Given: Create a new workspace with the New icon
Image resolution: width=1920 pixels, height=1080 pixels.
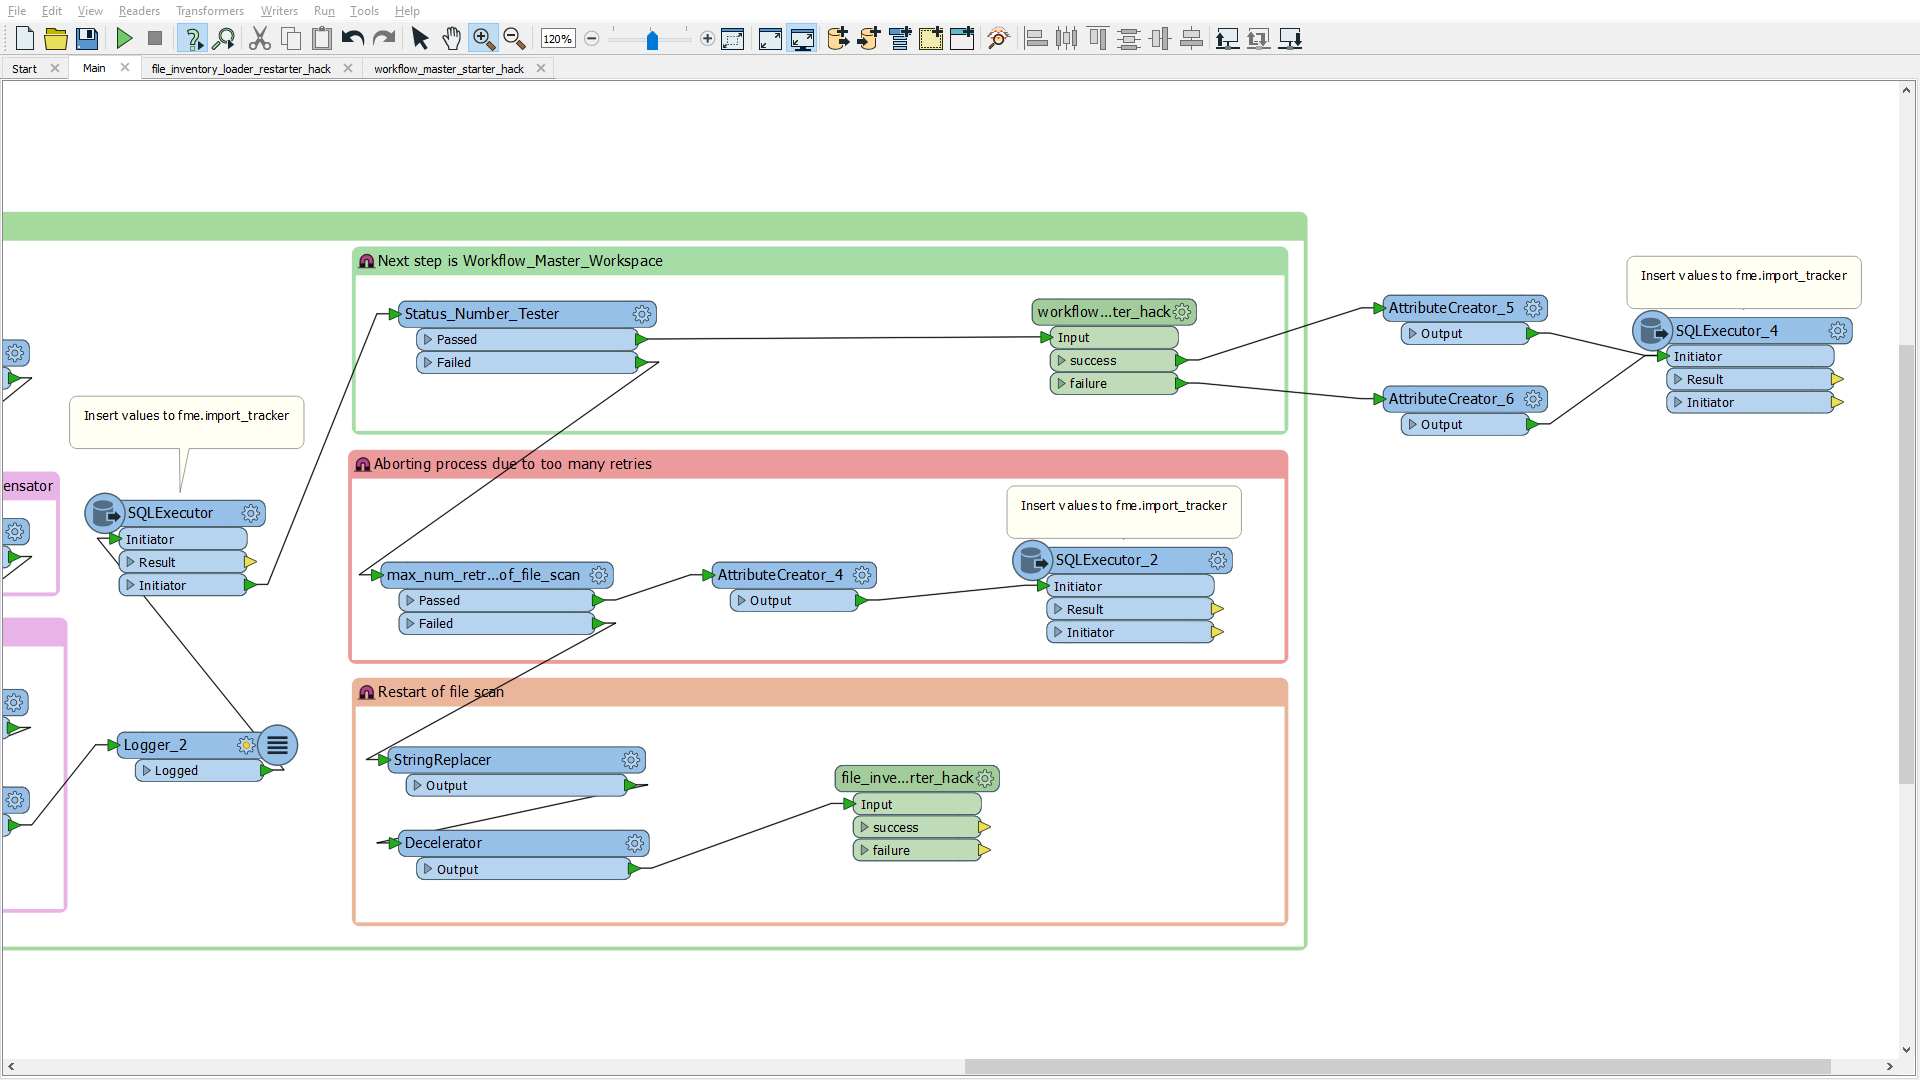Looking at the screenshot, I should click(25, 39).
